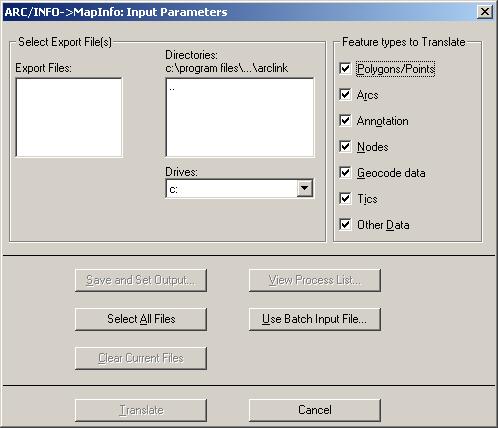Image resolution: width=498 pixels, height=428 pixels.
Task: Click the View Process List button
Action: [x=315, y=280]
